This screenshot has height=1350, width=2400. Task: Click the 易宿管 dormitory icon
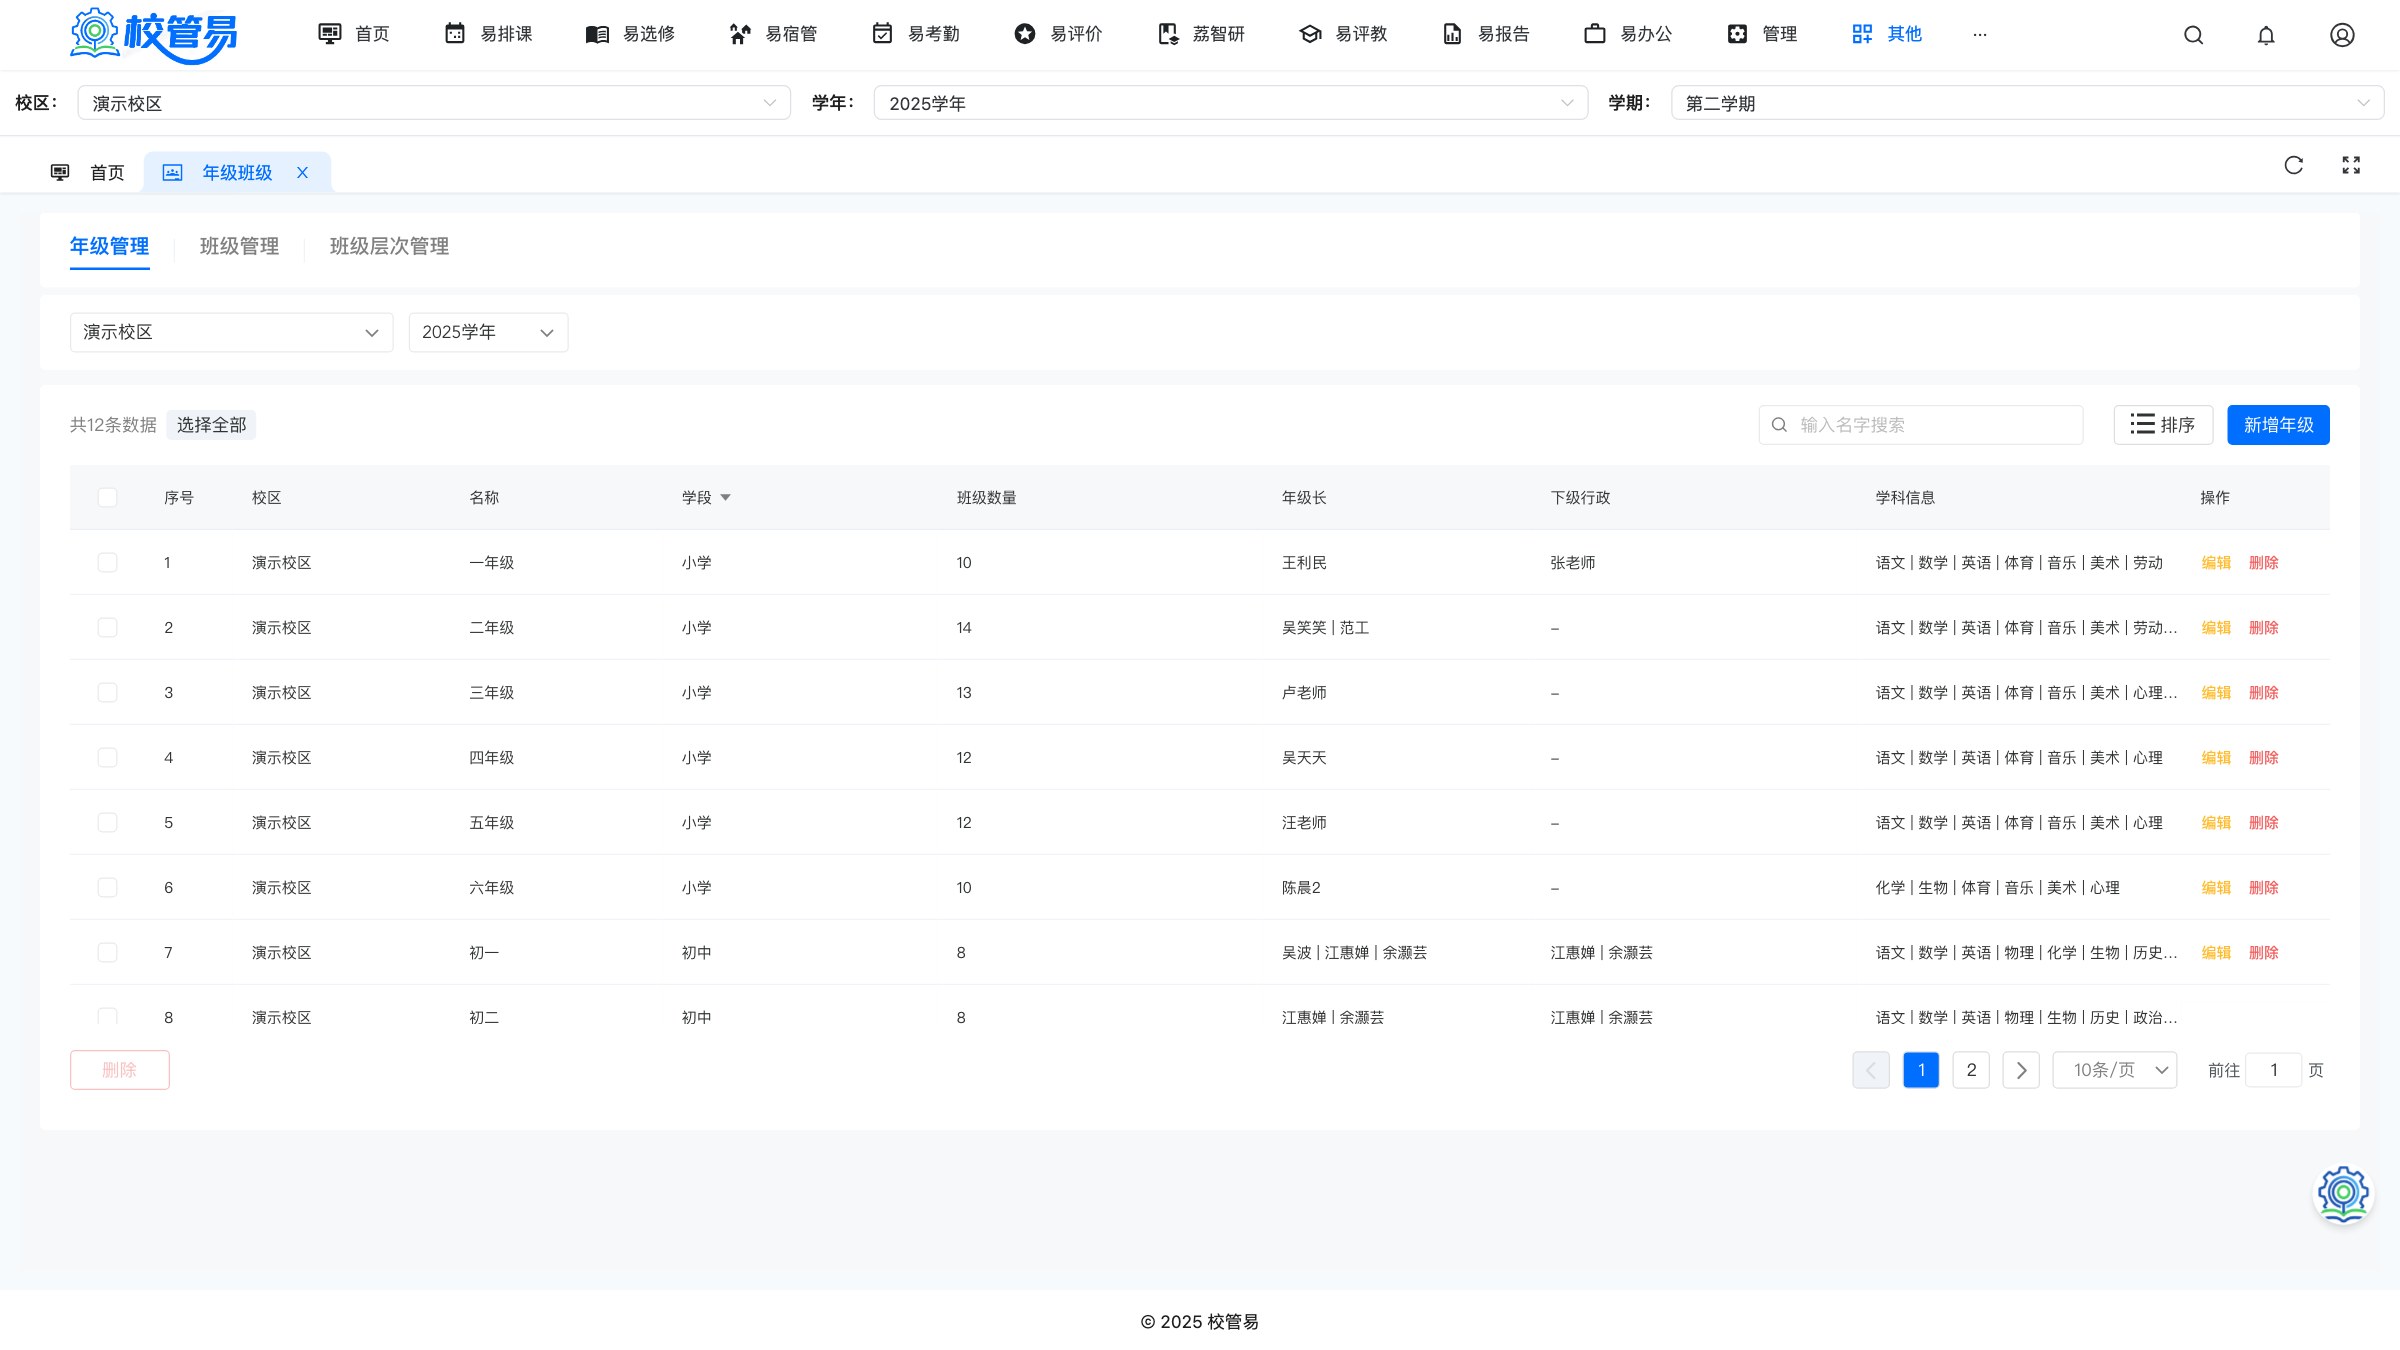click(x=740, y=34)
